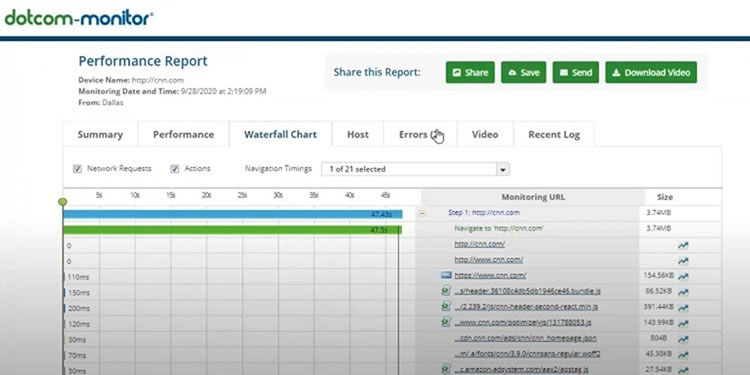
Task: Open the cnnsans-regular.woff2 link
Action: pos(527,354)
